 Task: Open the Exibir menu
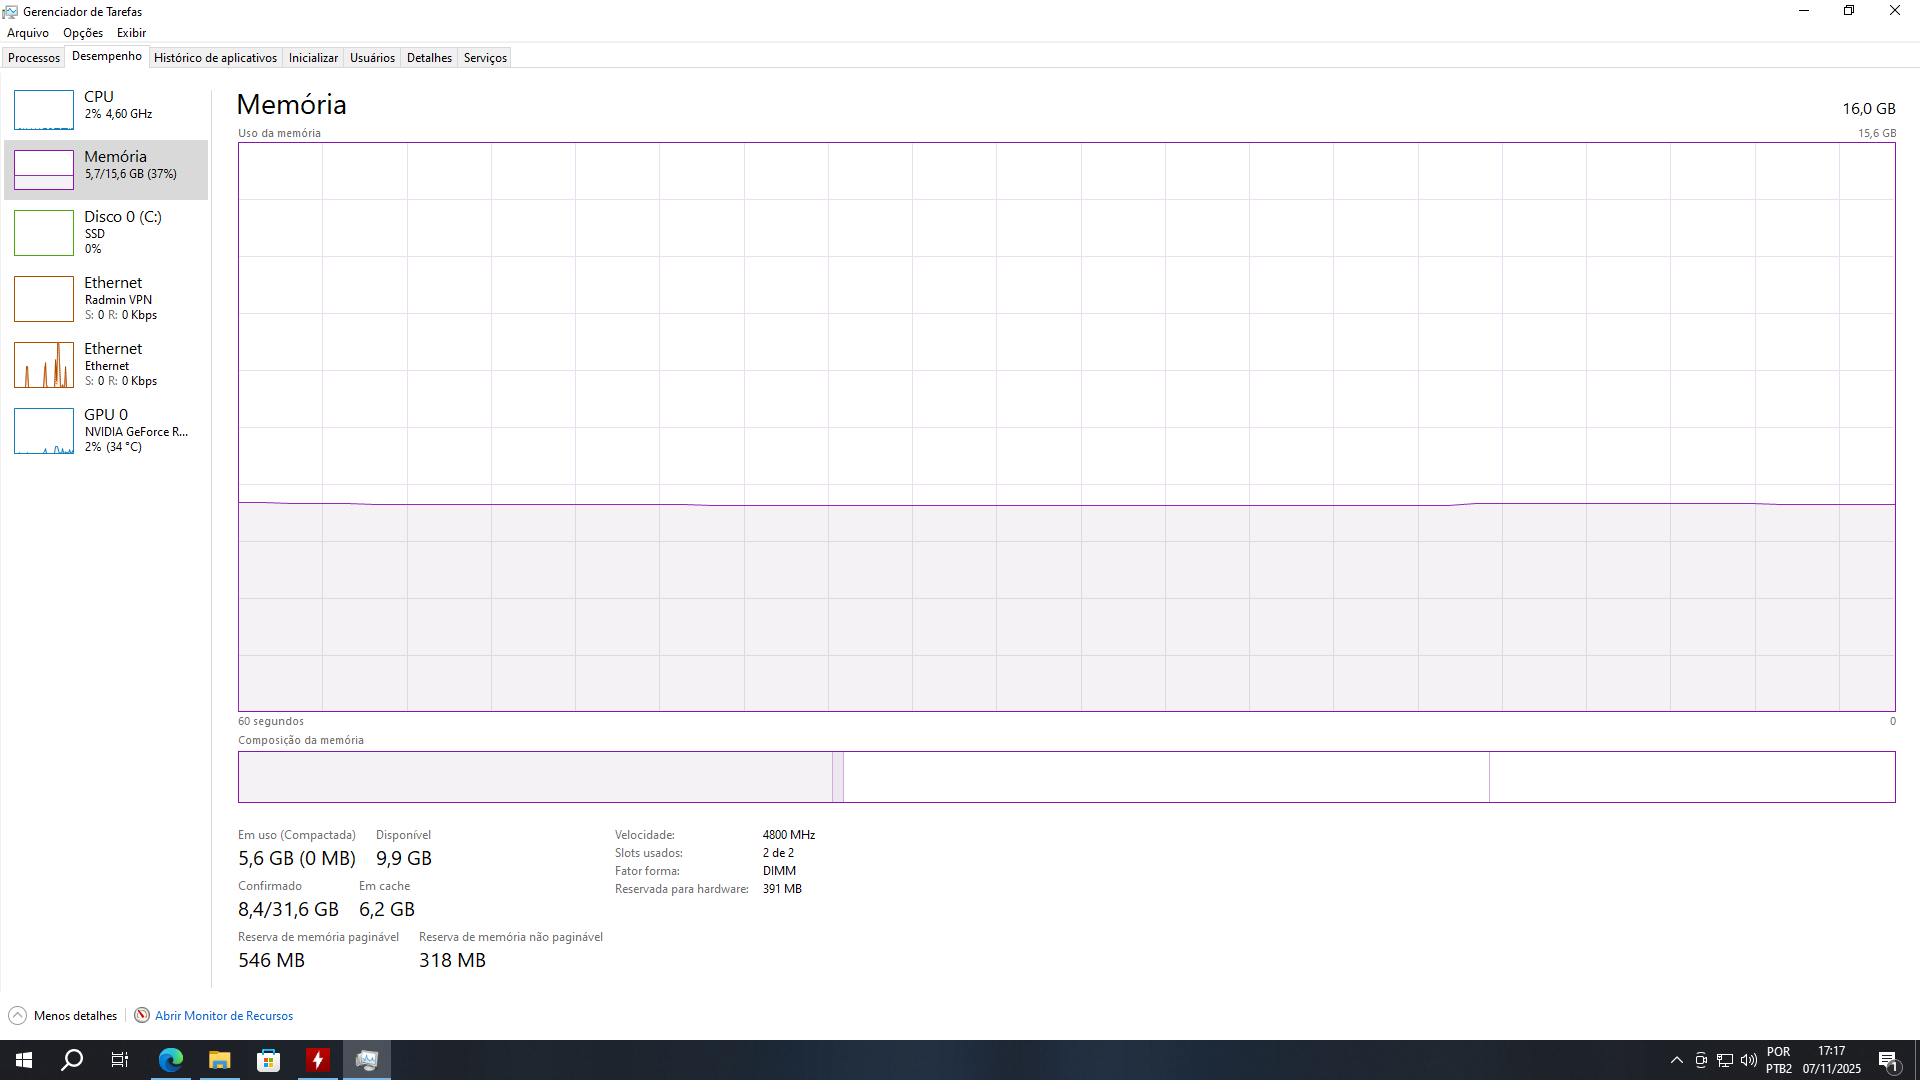pos(131,33)
